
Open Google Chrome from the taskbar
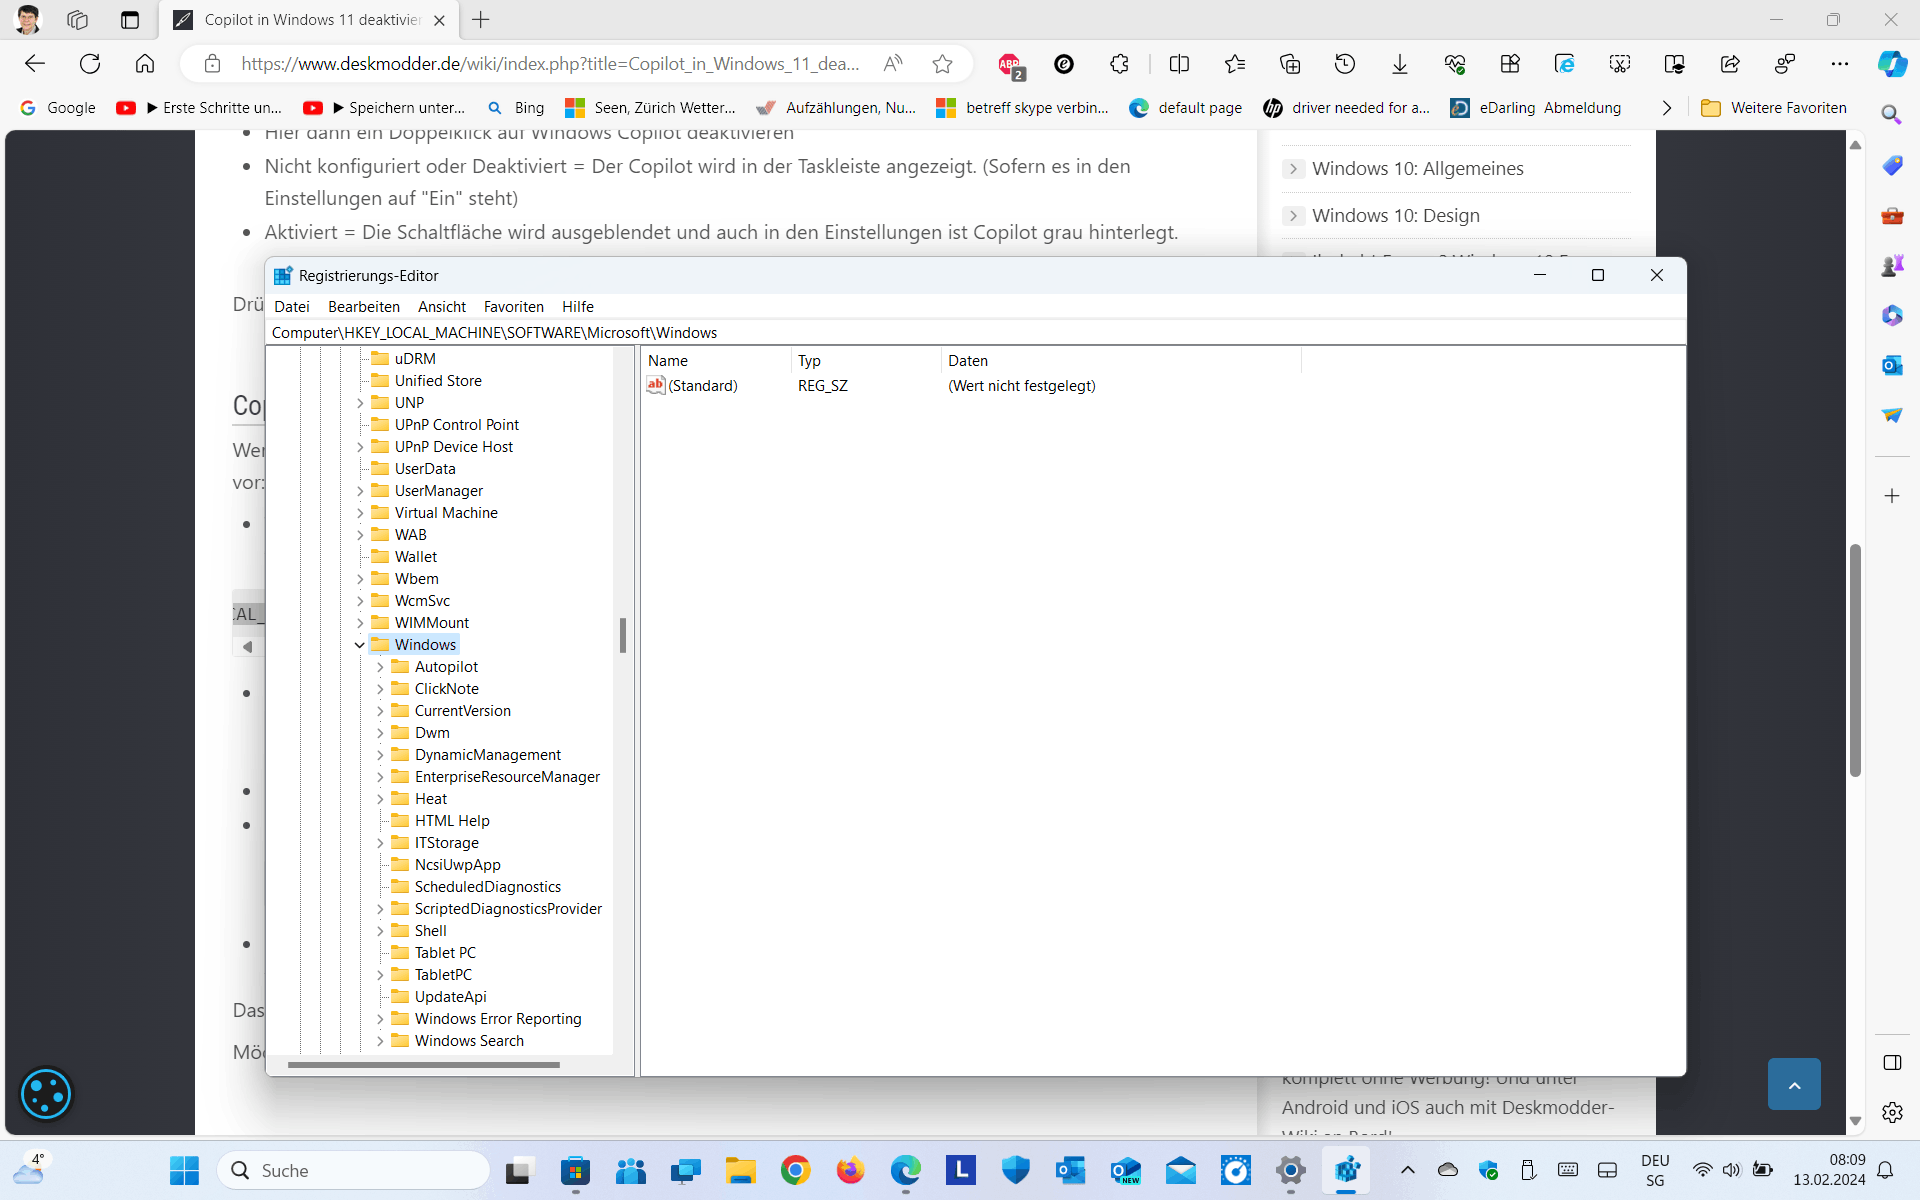point(795,1170)
